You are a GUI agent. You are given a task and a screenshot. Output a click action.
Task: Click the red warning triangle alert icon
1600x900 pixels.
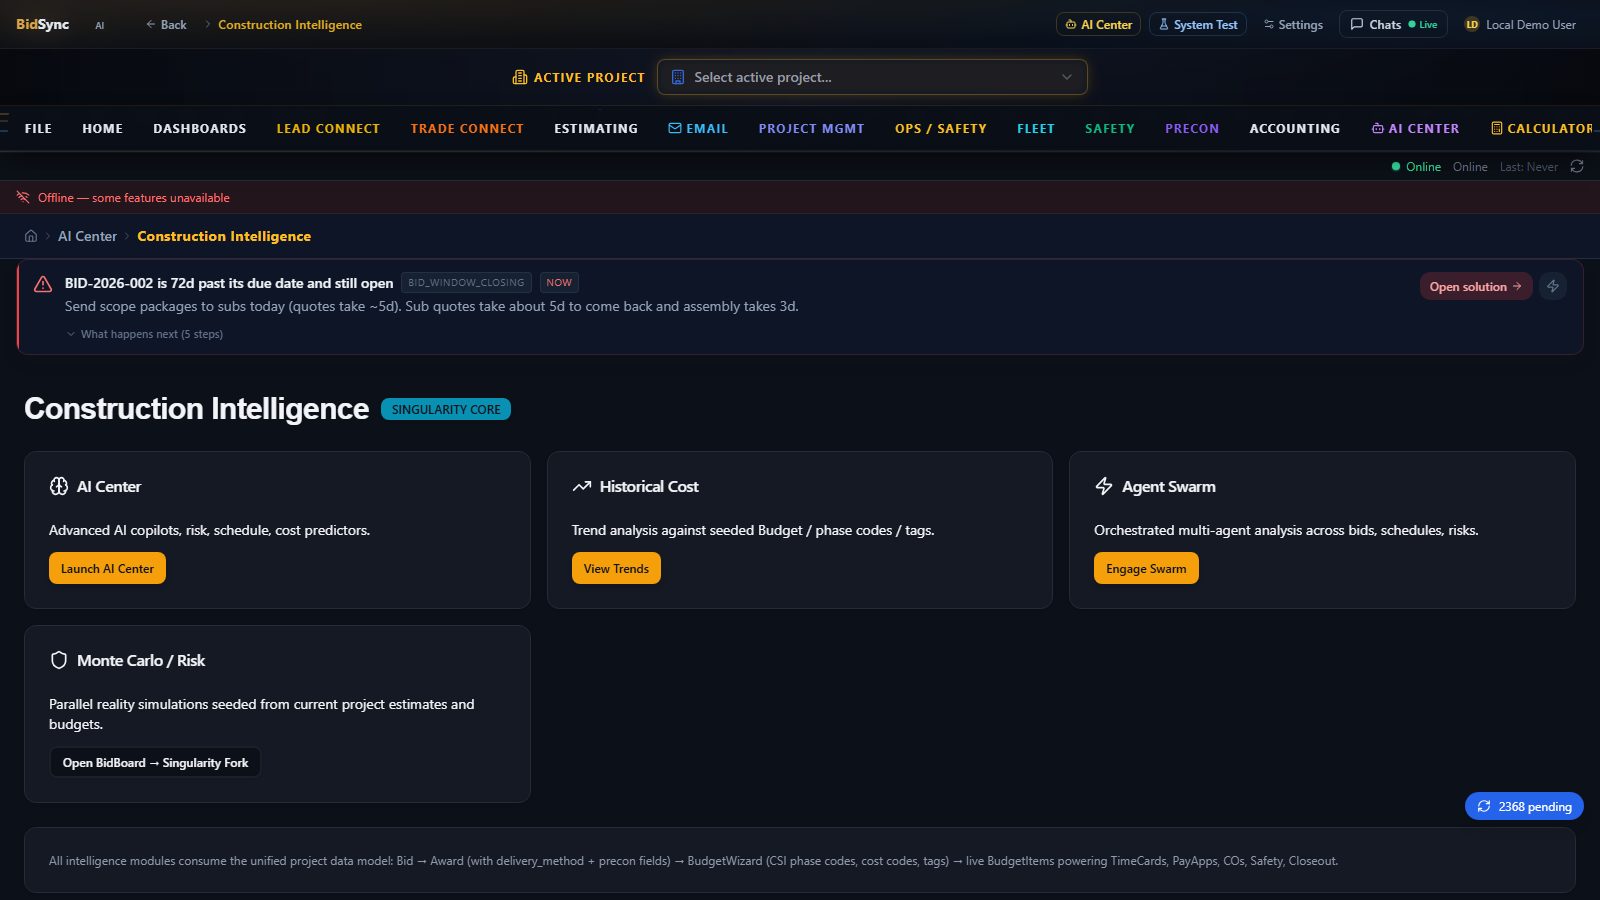tap(43, 284)
